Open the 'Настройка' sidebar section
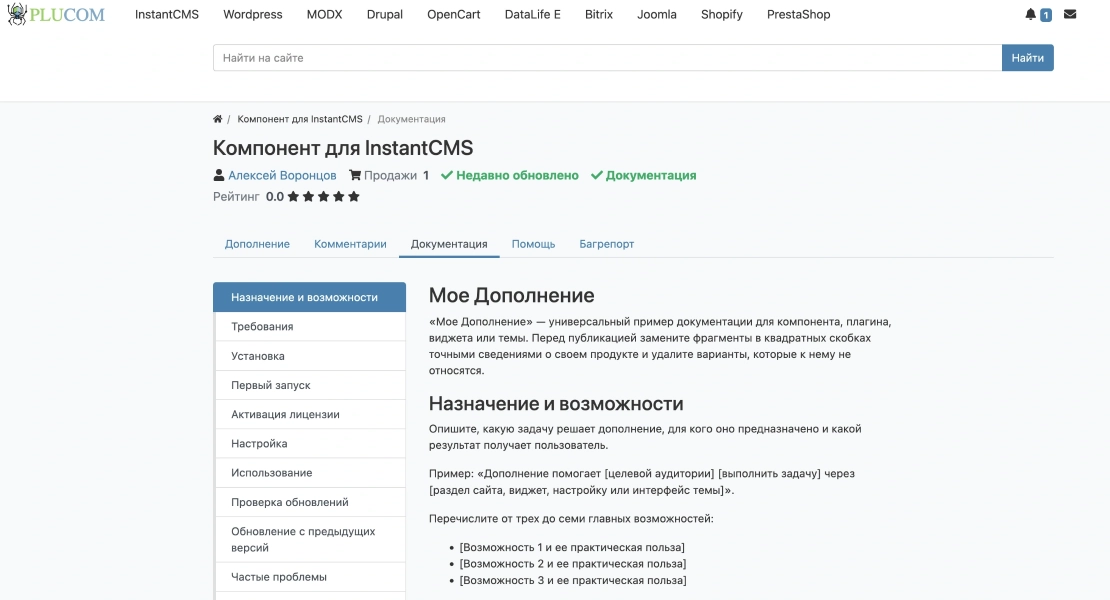 point(309,444)
